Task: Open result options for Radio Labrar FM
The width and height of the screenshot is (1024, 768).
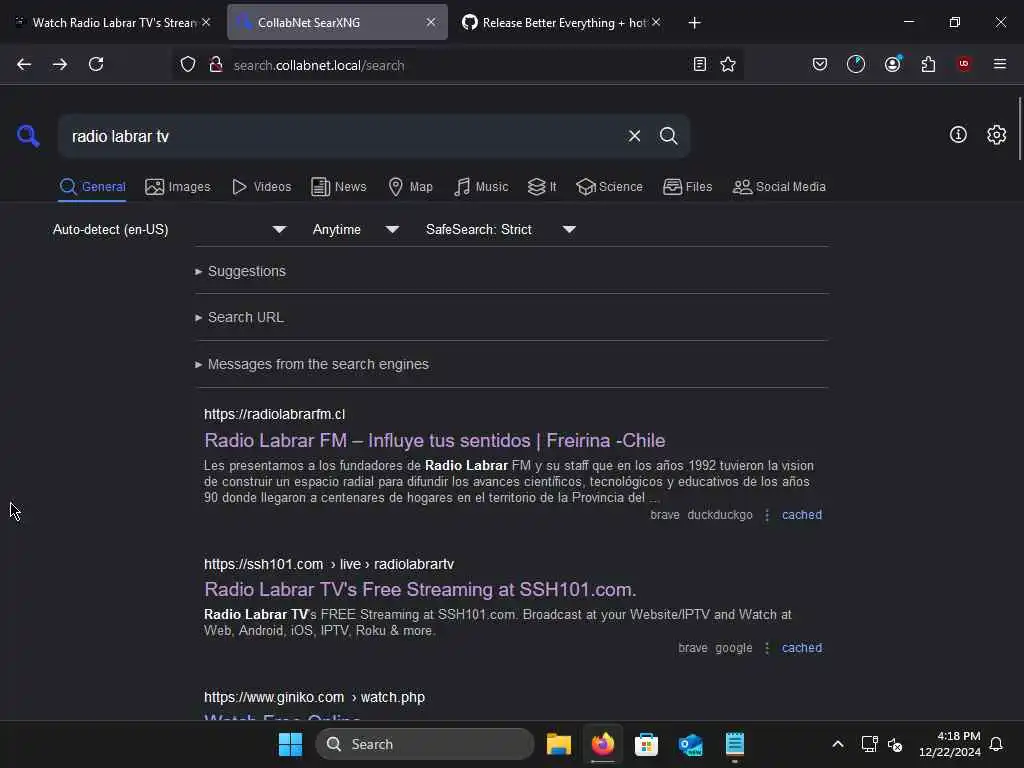Action: click(x=767, y=515)
